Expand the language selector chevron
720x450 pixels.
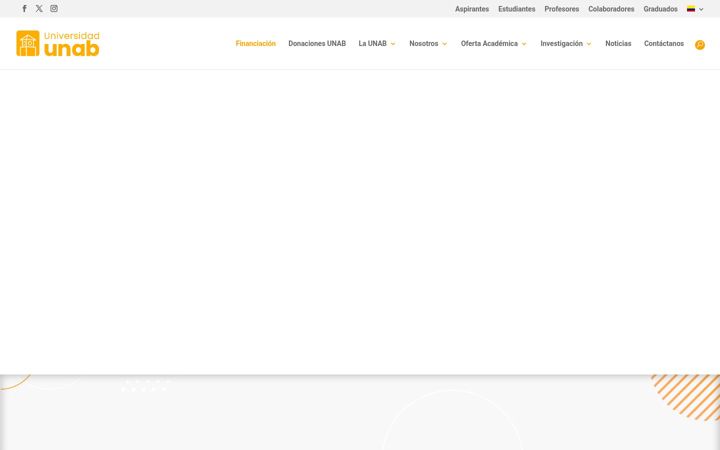701,9
